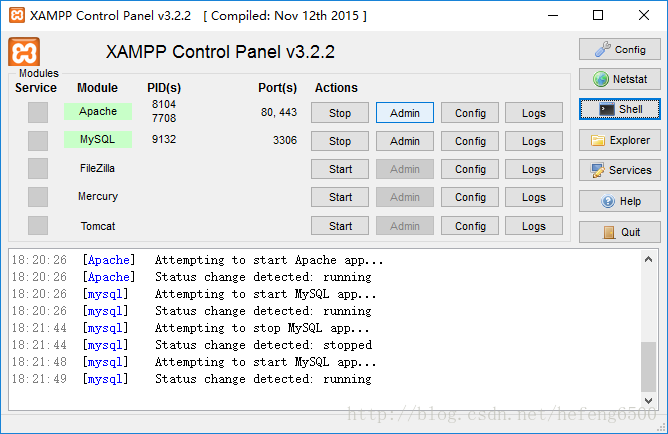The image size is (668, 434).
Task: Click Apache PID 7708
Action: tap(164, 118)
